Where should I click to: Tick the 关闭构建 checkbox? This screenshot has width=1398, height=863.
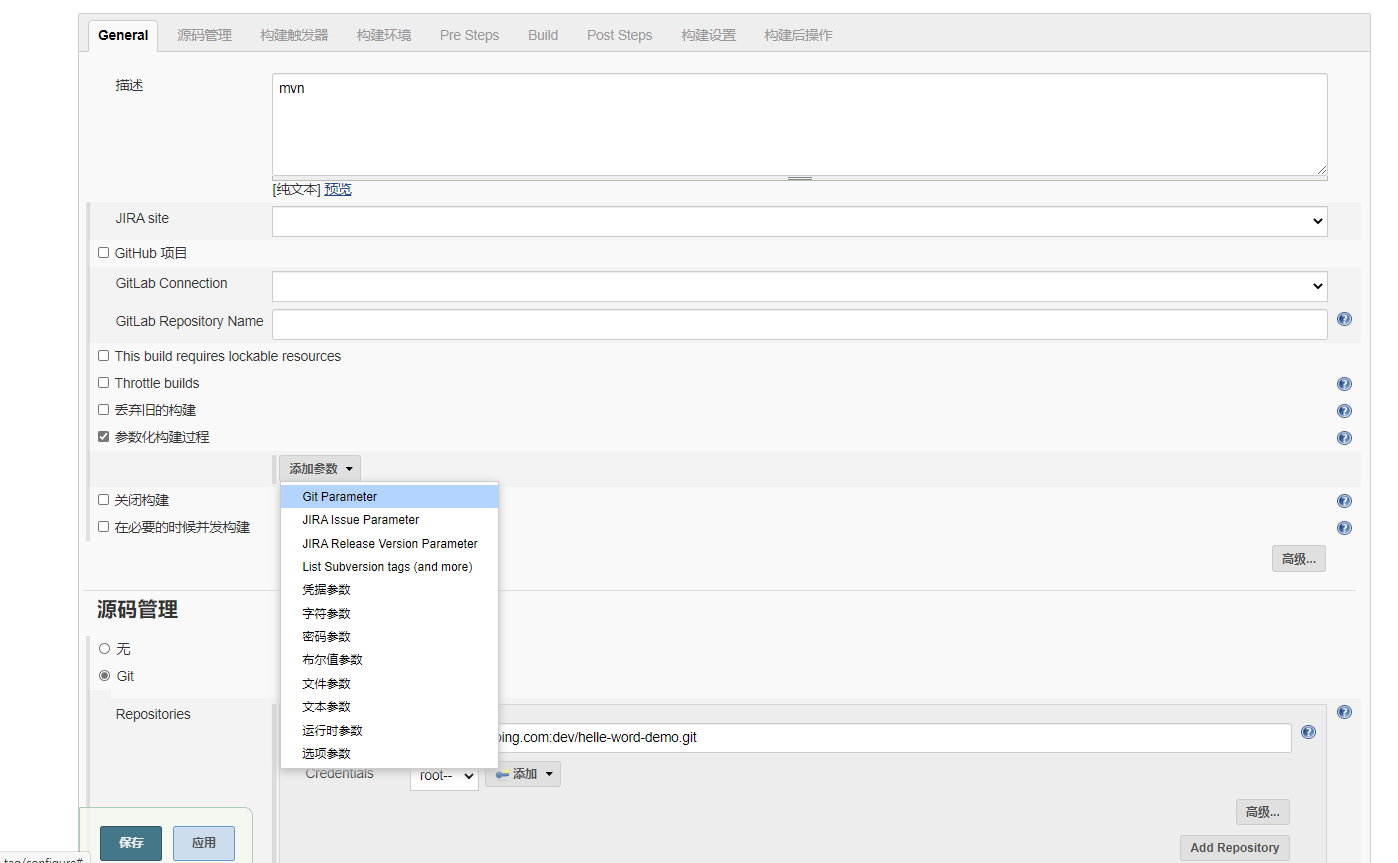[x=103, y=499]
